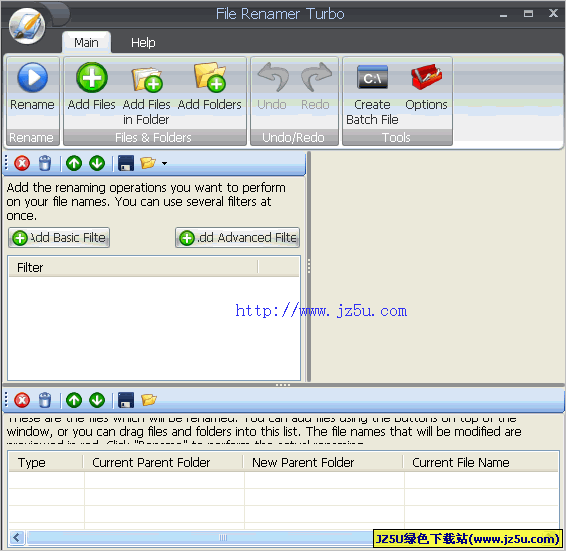Switch to the Help tab
This screenshot has width=566, height=551.
pos(143,43)
